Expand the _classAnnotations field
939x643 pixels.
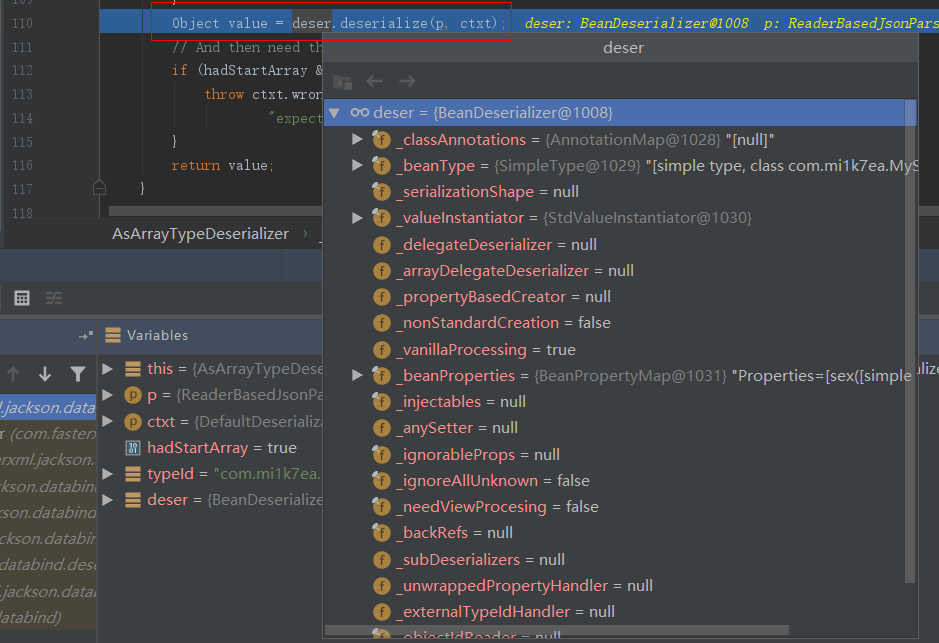pyautogui.click(x=358, y=140)
